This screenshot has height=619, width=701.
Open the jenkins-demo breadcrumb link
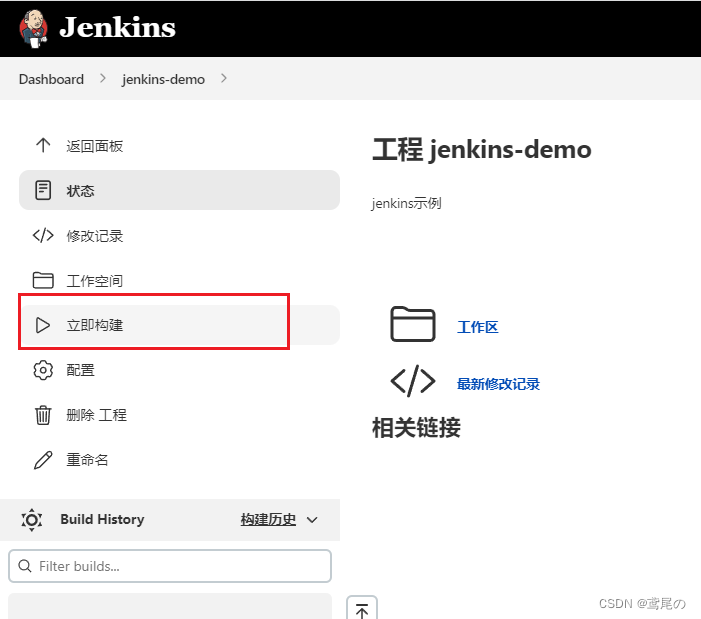click(x=163, y=79)
